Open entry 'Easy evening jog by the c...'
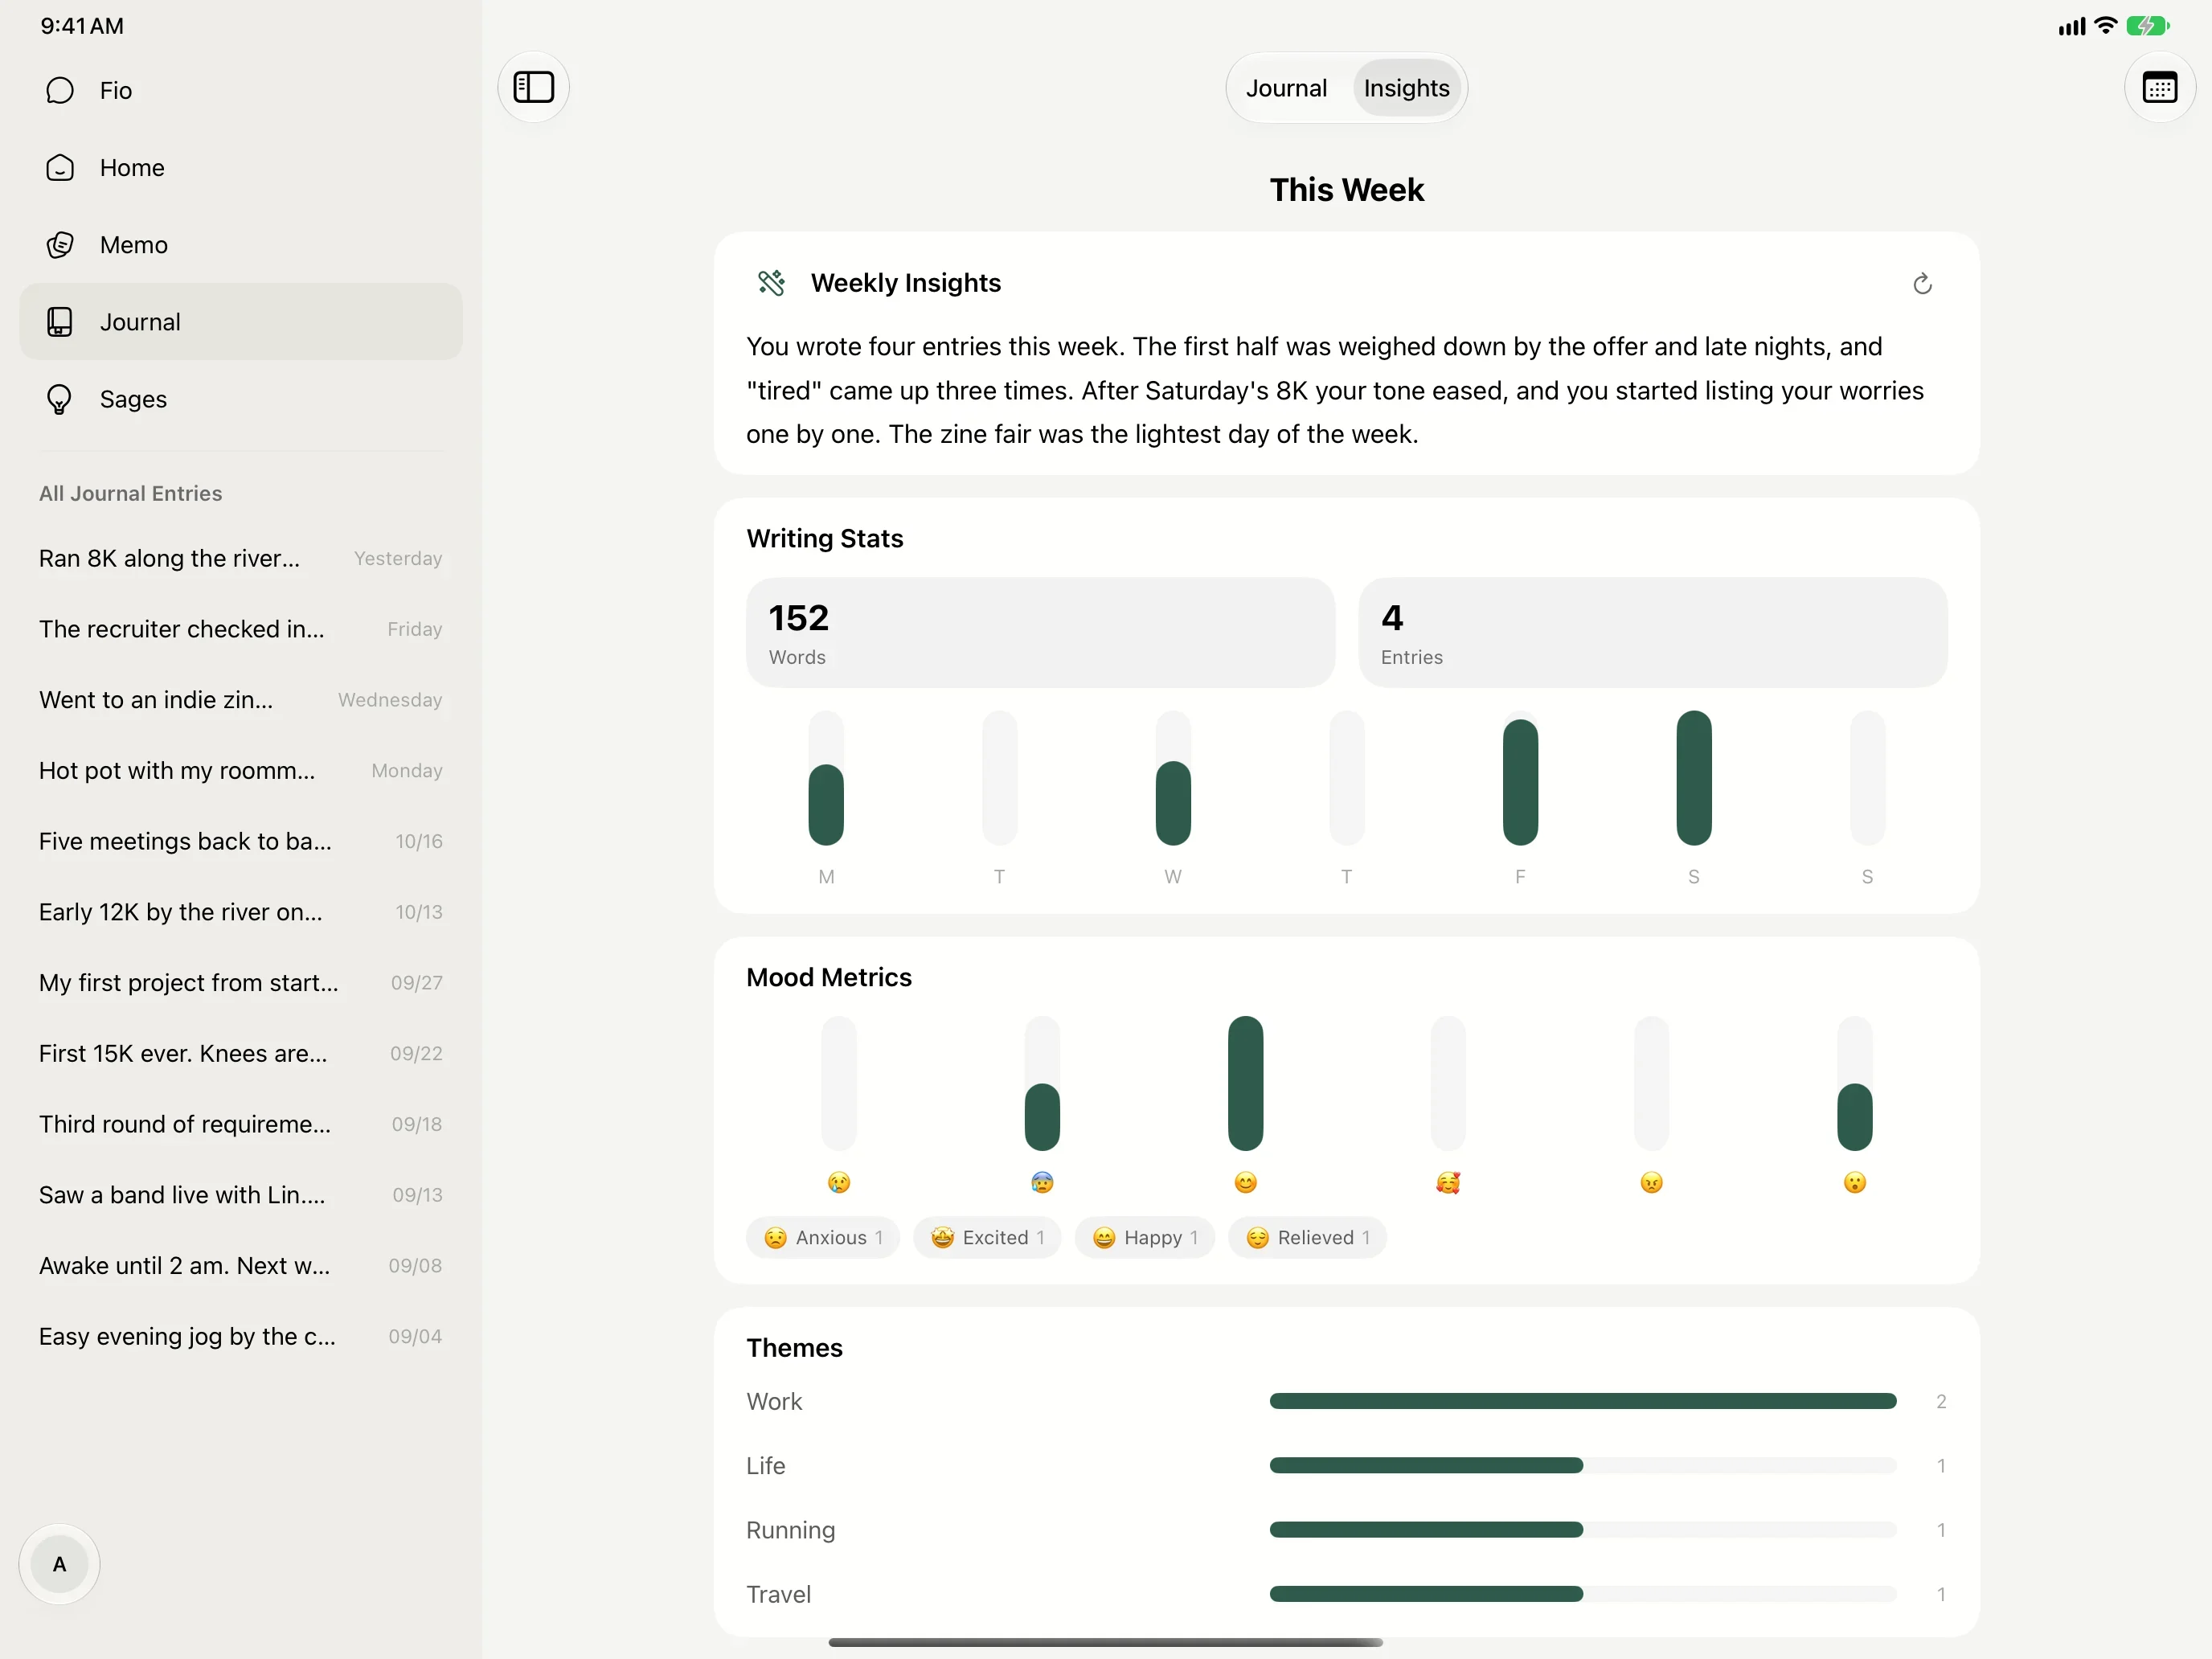The image size is (2212, 1659). click(241, 1336)
